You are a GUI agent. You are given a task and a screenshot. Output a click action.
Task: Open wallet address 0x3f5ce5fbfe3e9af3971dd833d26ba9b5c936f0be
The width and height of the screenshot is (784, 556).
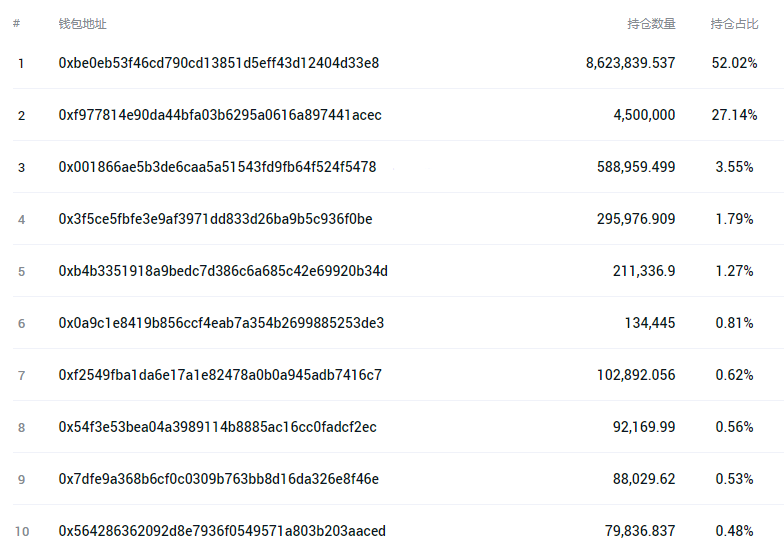(x=216, y=219)
